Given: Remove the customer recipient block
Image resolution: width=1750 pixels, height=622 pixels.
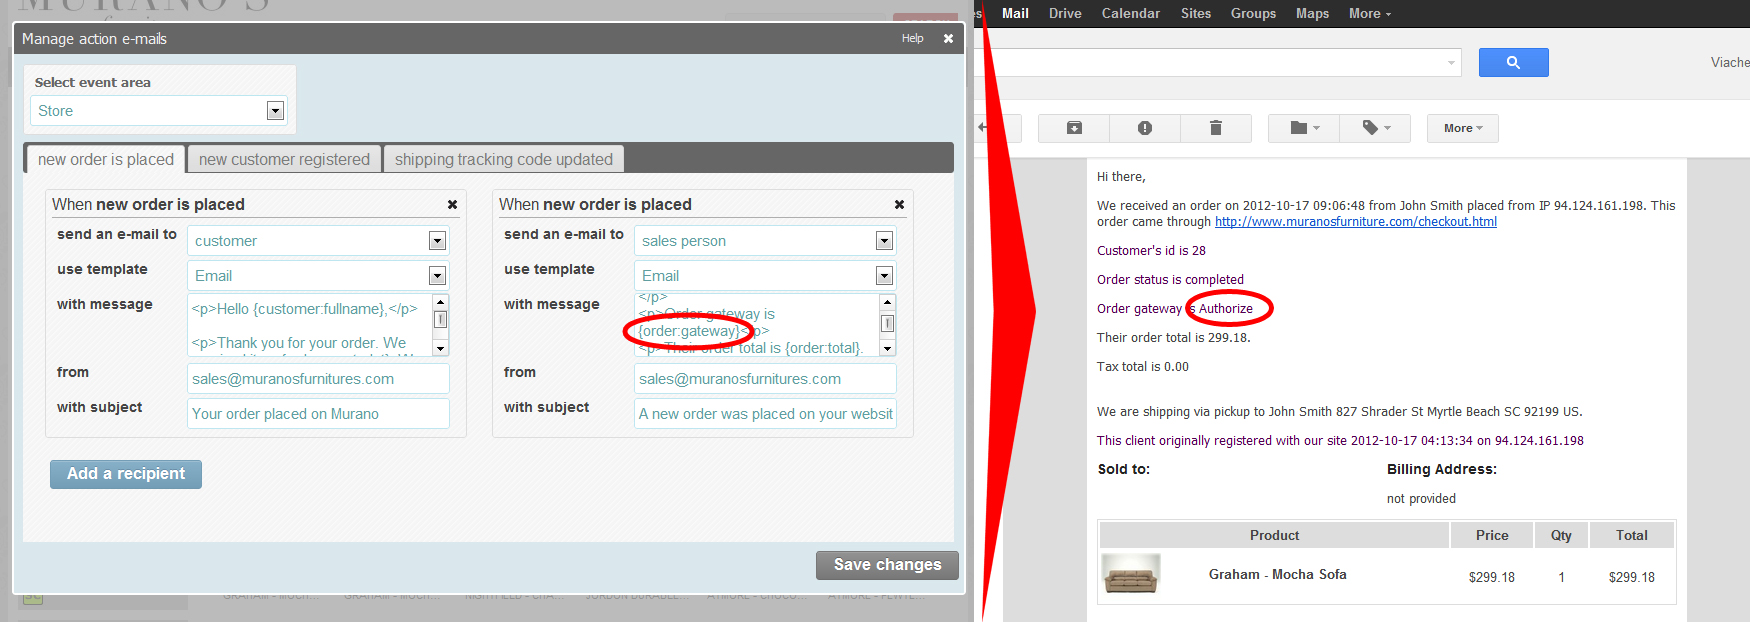Looking at the screenshot, I should click(x=452, y=205).
